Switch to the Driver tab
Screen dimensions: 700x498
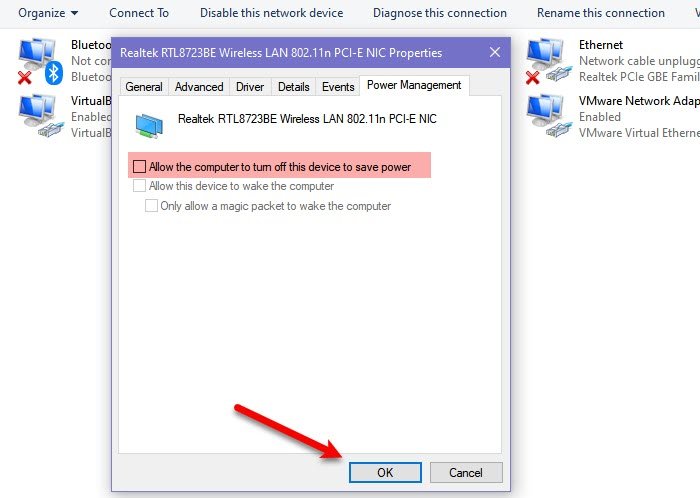250,87
